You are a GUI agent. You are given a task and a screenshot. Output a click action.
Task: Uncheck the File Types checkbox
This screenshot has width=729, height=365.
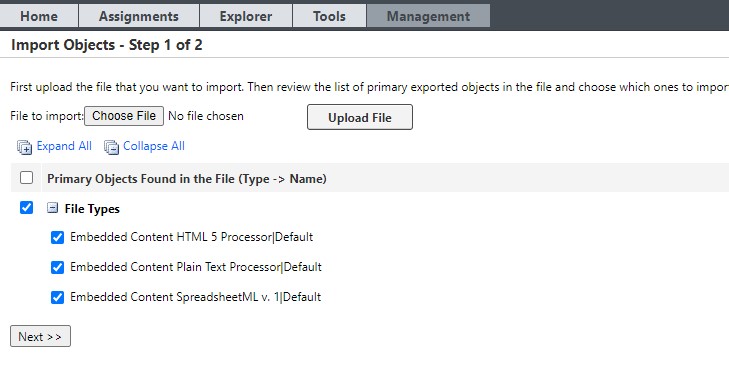tap(27, 207)
